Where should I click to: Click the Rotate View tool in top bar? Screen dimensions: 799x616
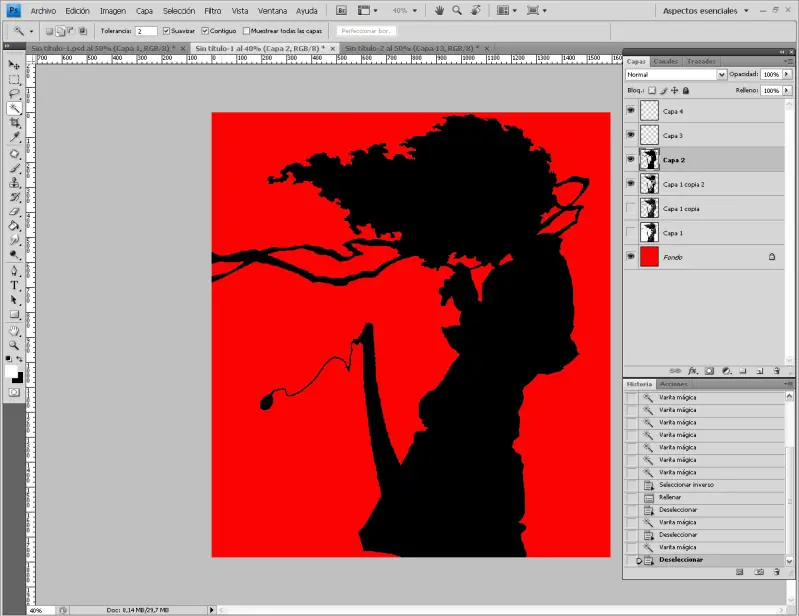(x=475, y=10)
